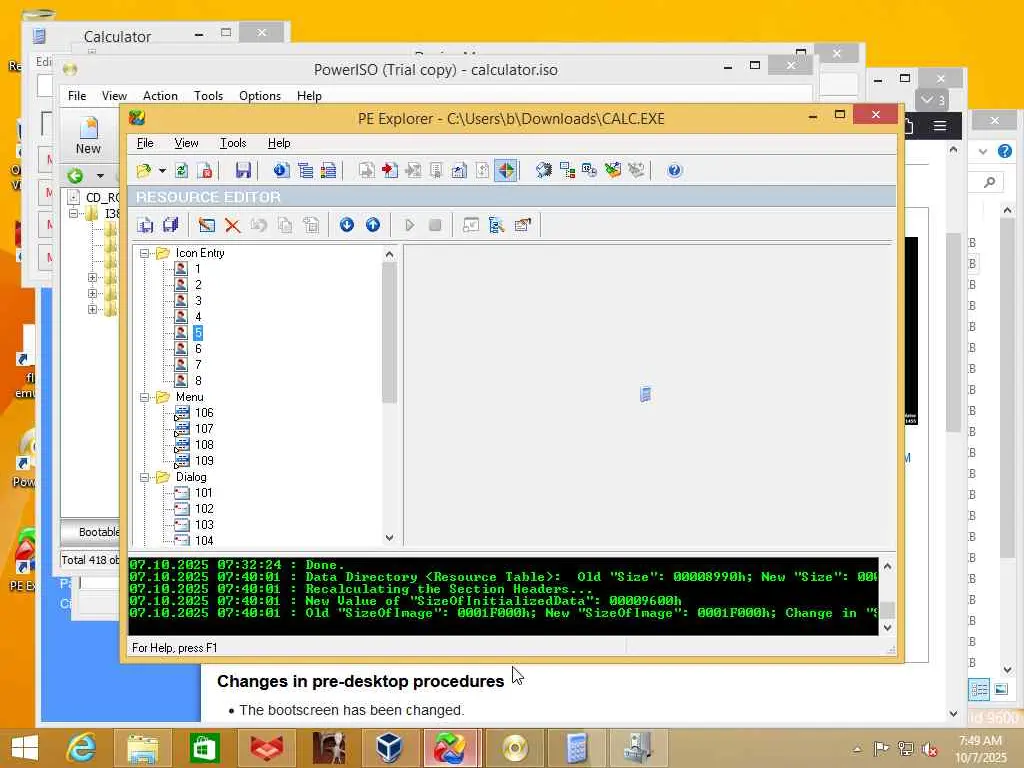Open the dependency scanner tree icon
The height and width of the screenshot is (768, 1024).
tap(567, 171)
